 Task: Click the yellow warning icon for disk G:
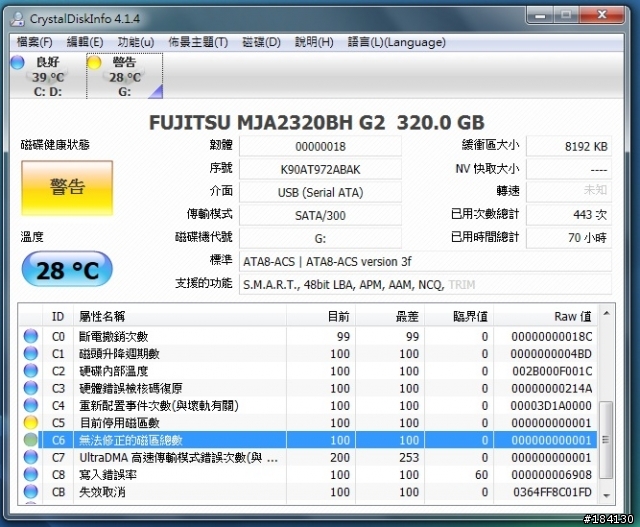95,62
